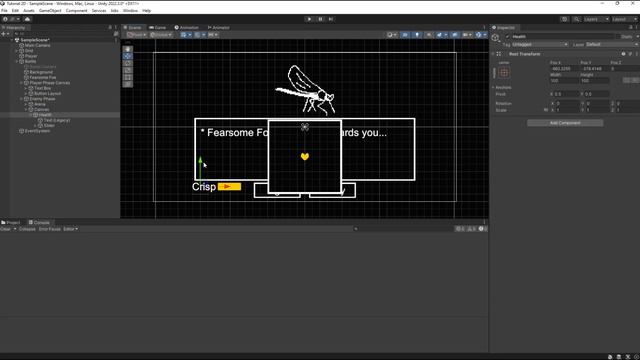Select the Rect tool in scene toolbar

point(128,77)
